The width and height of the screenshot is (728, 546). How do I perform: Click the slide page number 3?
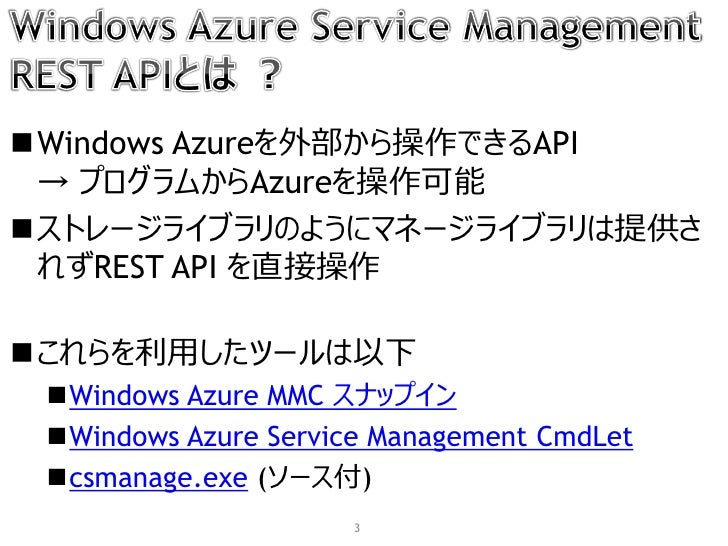point(357,528)
